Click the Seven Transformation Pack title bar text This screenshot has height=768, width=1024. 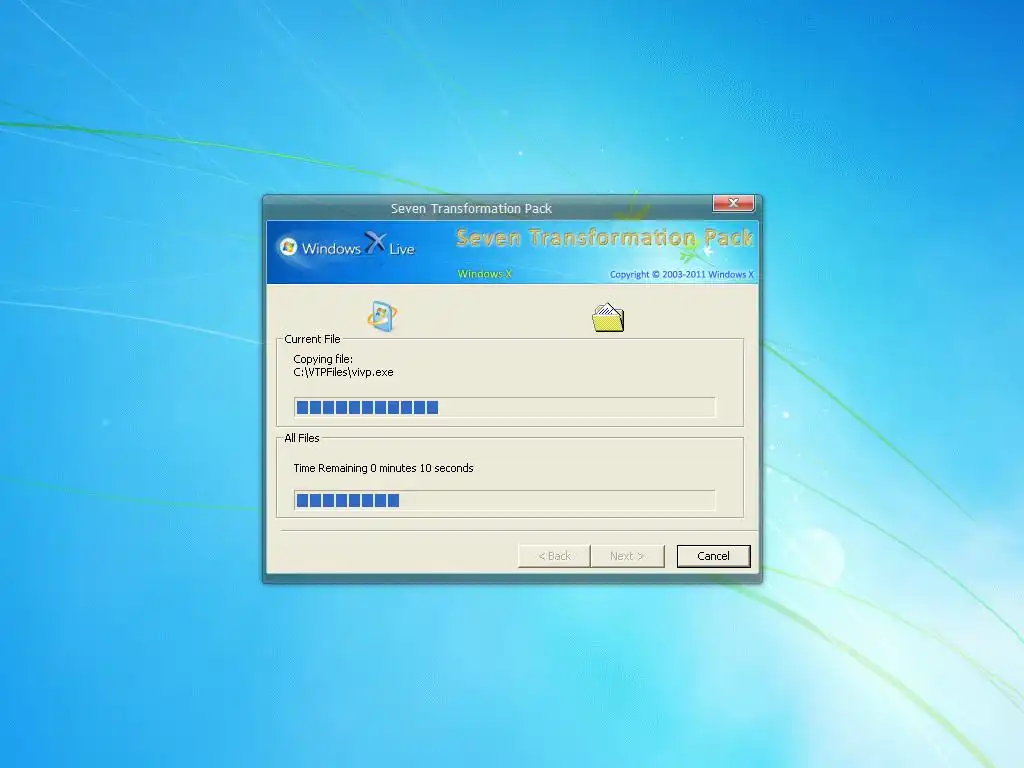[472, 208]
